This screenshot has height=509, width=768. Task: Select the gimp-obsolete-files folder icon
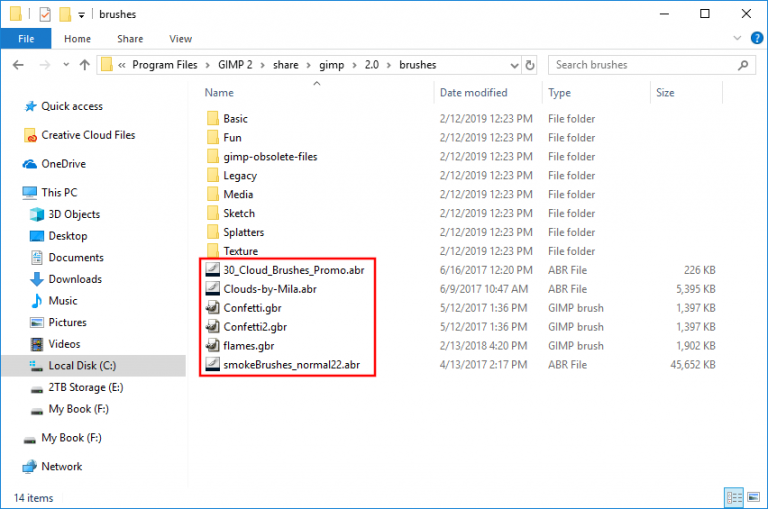pyautogui.click(x=213, y=156)
